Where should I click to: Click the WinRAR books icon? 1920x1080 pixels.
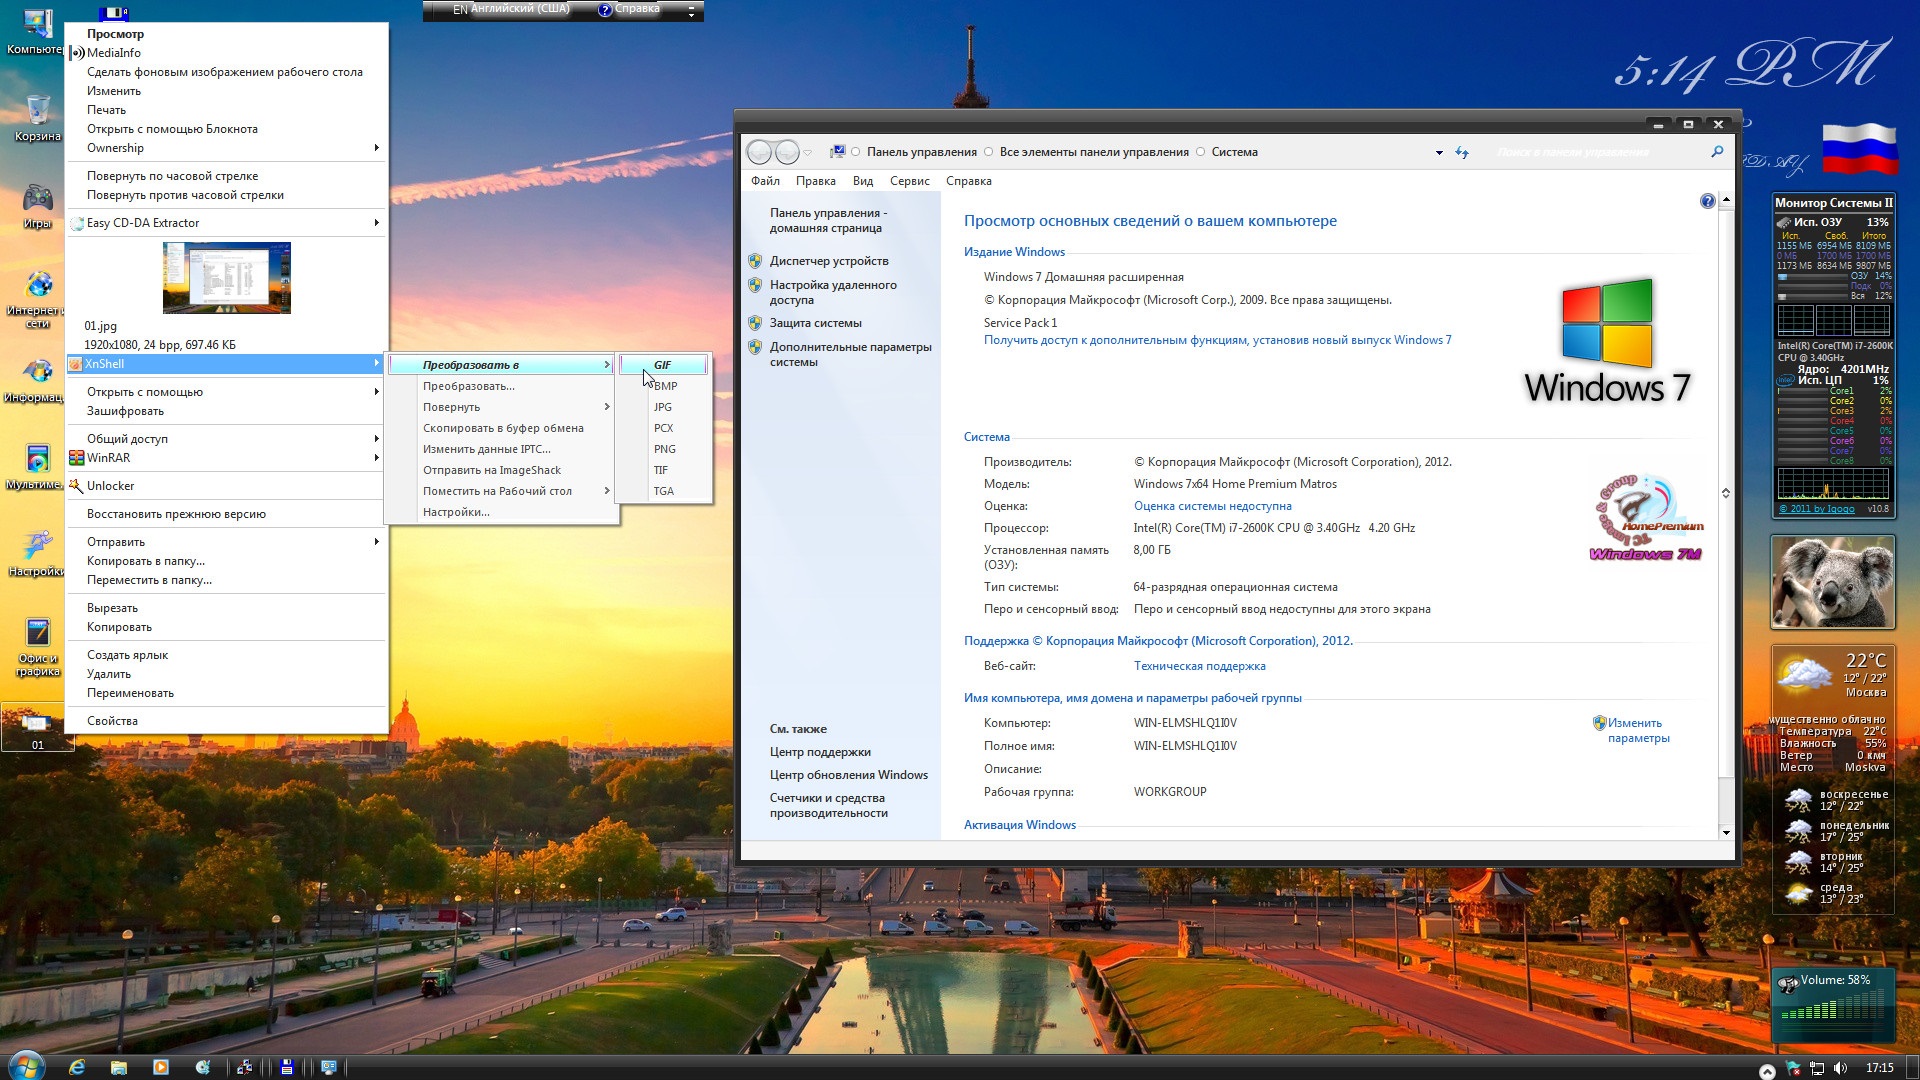pos(76,458)
